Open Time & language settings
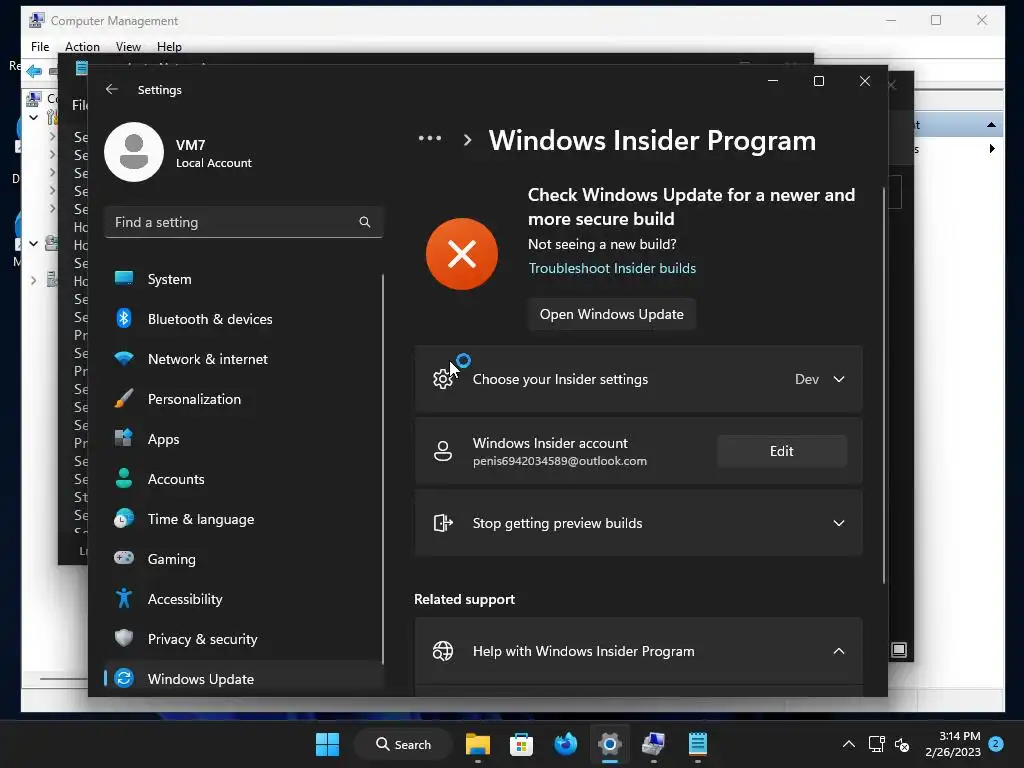Viewport: 1024px width, 768px height. click(x=243, y=519)
